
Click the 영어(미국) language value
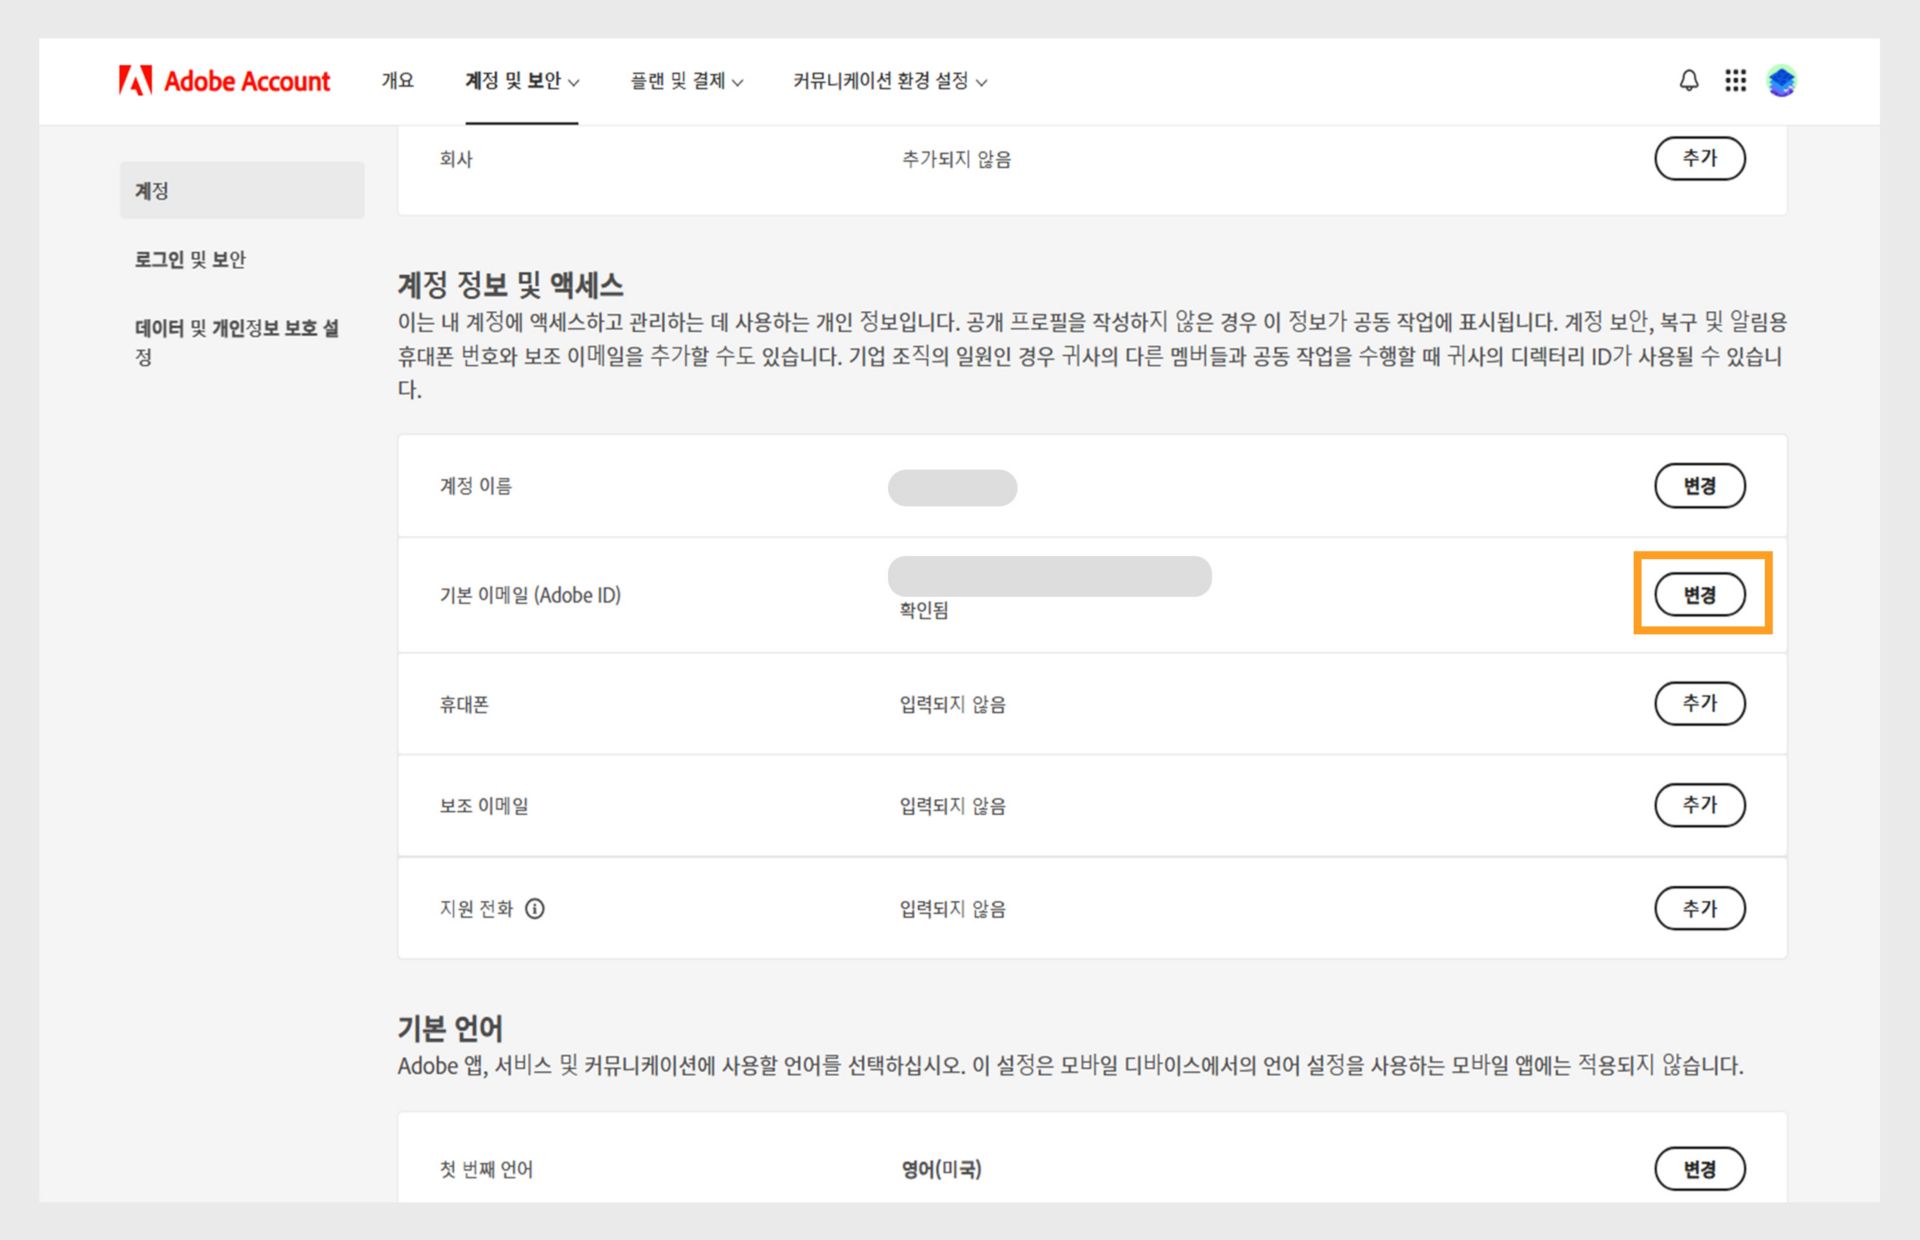pos(941,1169)
